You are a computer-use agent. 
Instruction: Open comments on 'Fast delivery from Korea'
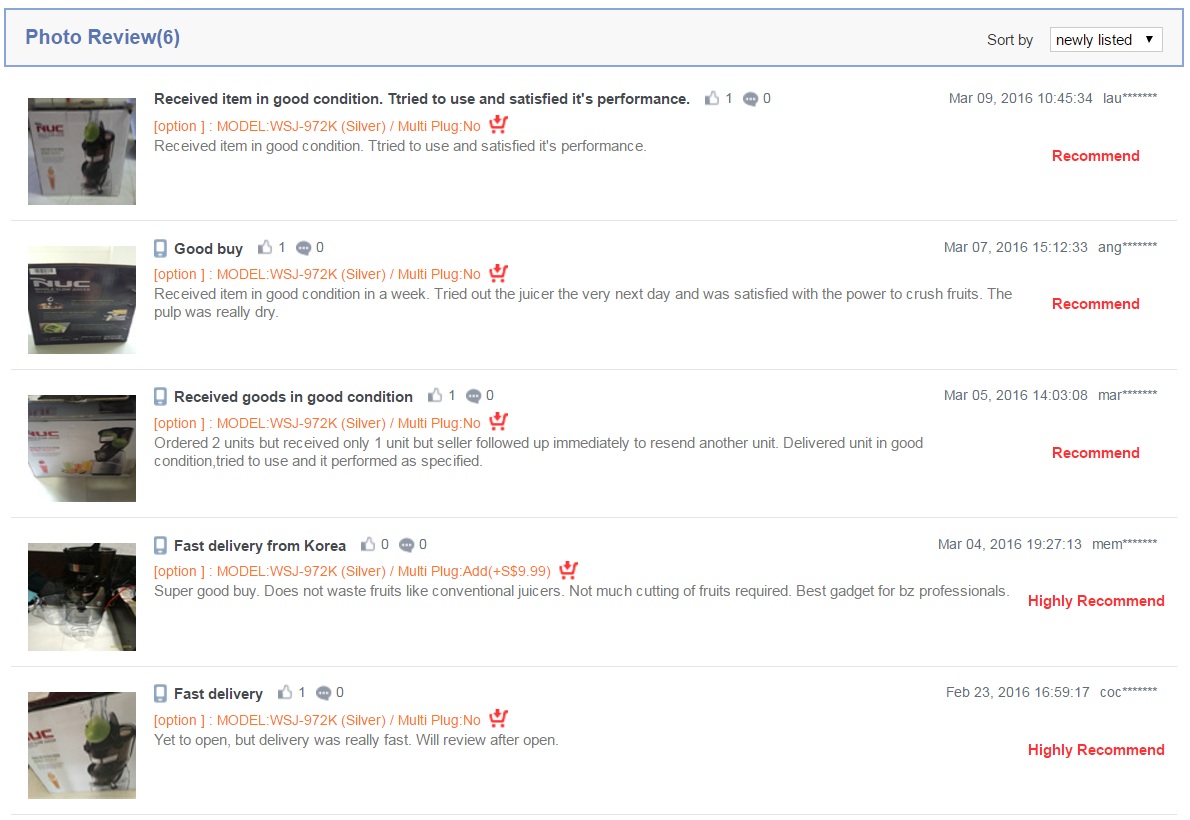click(406, 544)
